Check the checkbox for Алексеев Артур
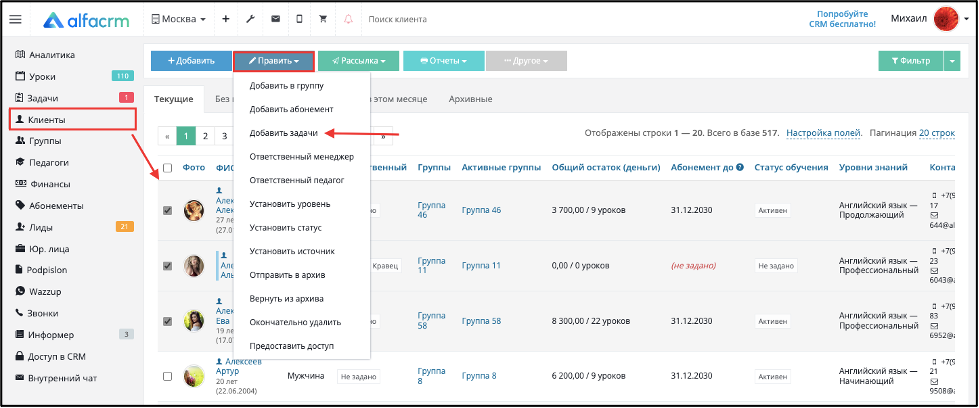This screenshot has width=979, height=408. (x=167, y=376)
